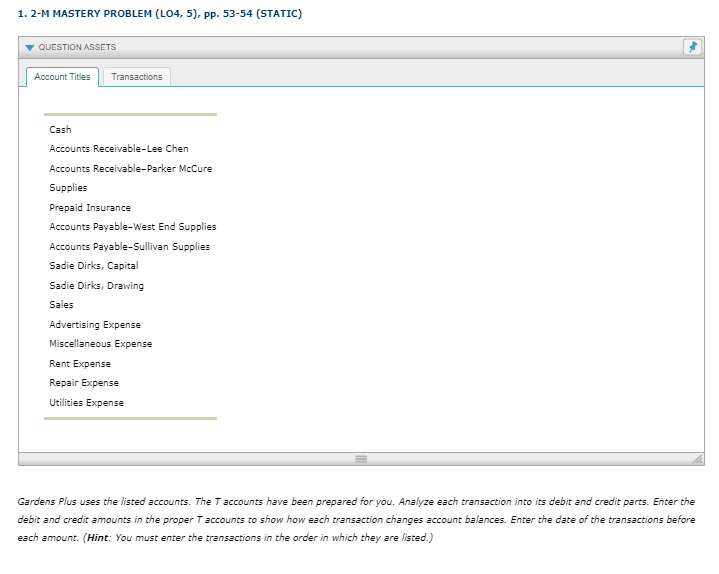719x574 pixels.
Task: Click the 2-M Mastery Problem heading
Action: pos(160,14)
